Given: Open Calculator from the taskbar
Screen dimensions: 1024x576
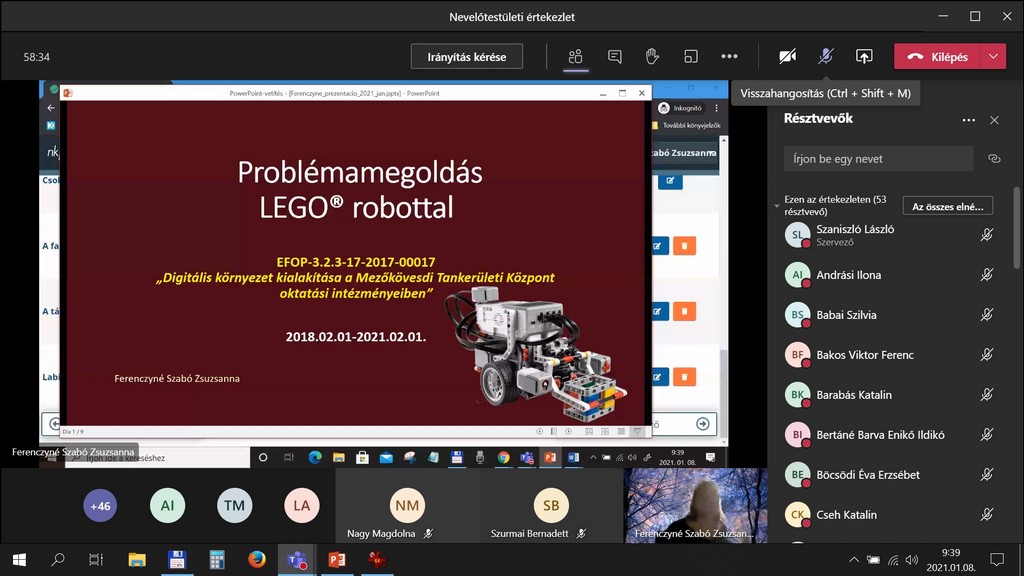Looking at the screenshot, I should click(217, 560).
